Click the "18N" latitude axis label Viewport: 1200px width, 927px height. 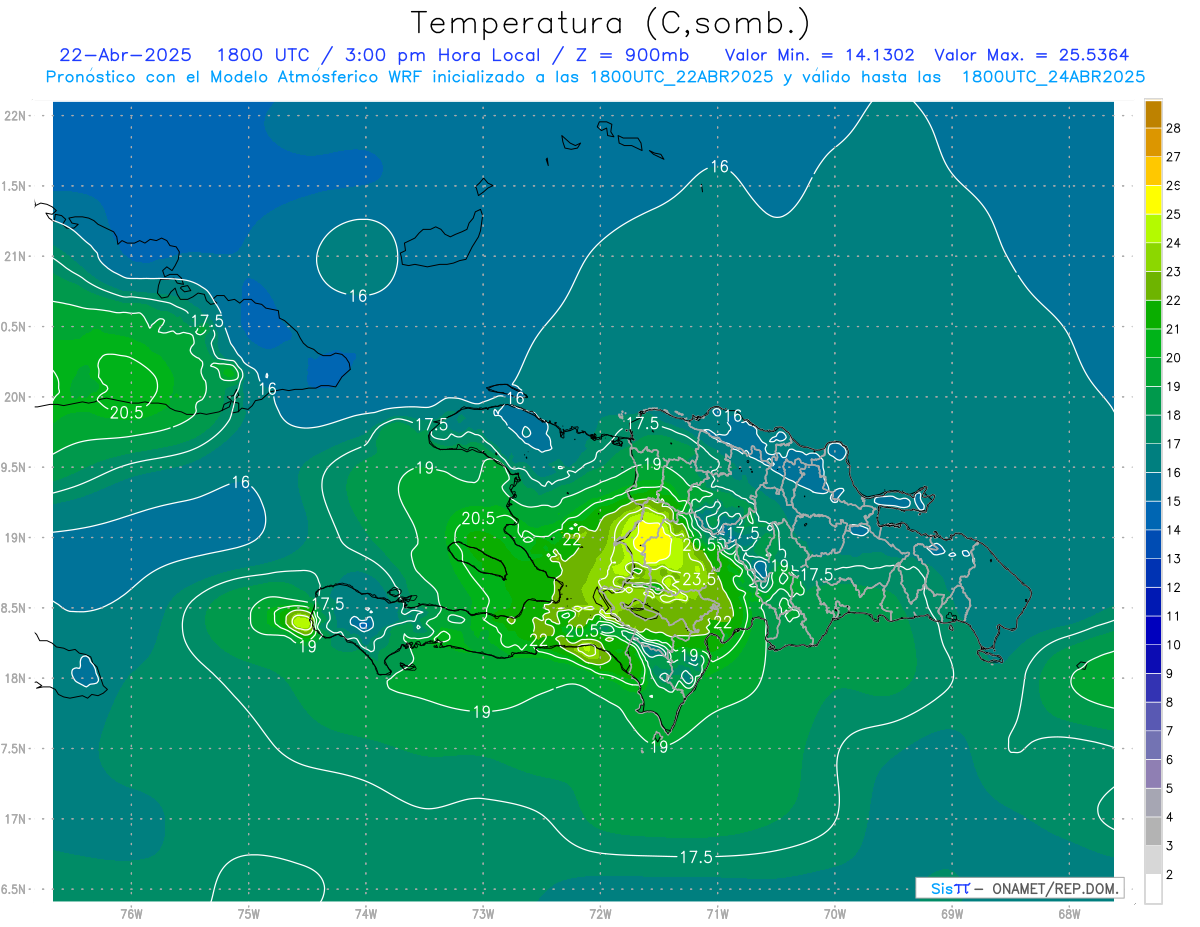tap(15, 678)
